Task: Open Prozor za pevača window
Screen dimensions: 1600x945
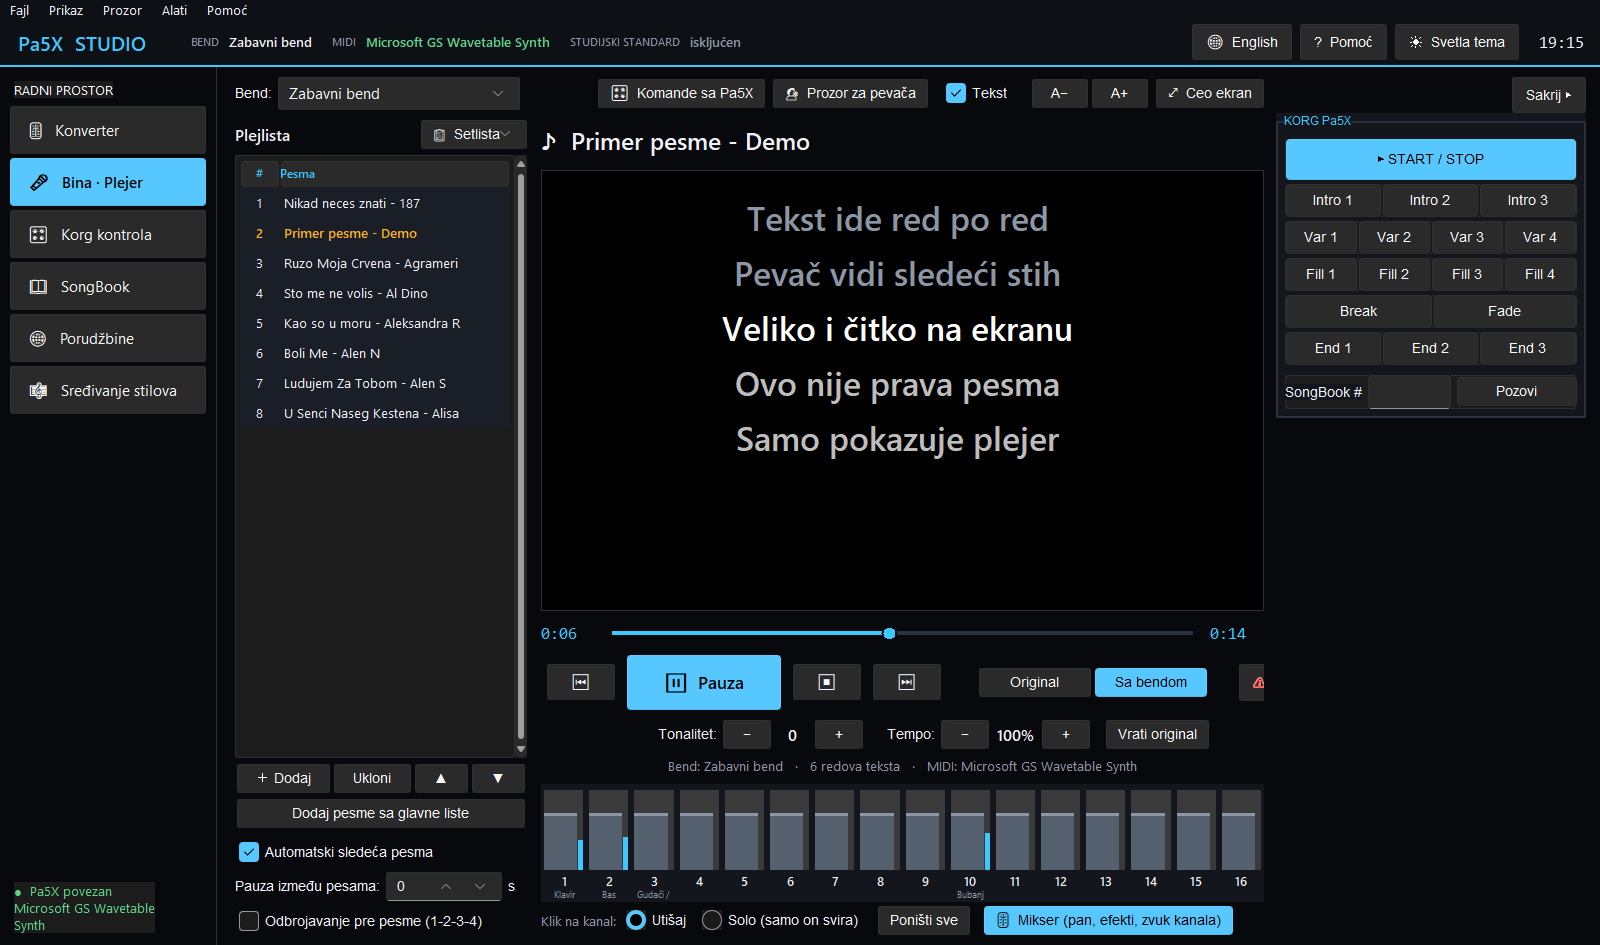Action: point(851,93)
